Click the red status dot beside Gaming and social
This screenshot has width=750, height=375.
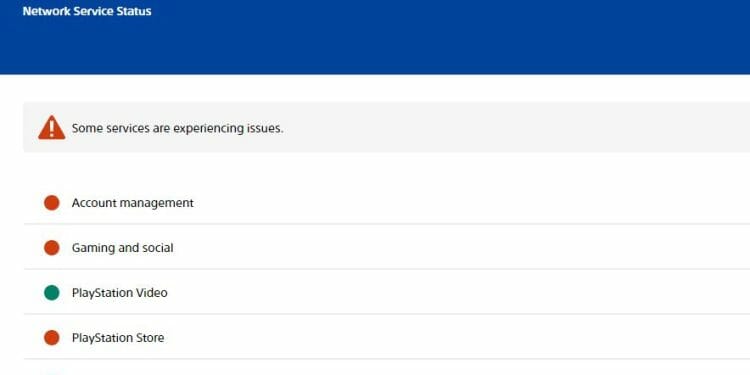coord(52,248)
